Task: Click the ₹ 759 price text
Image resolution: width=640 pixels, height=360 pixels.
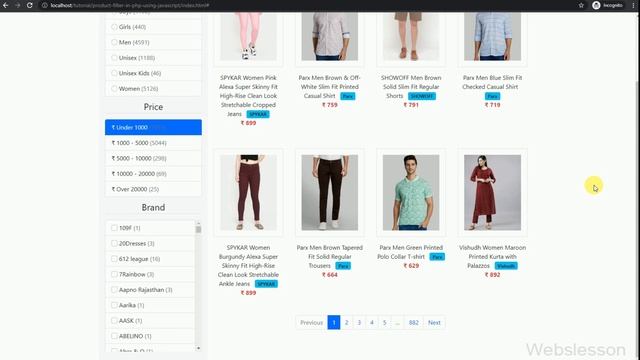Action: pyautogui.click(x=329, y=105)
